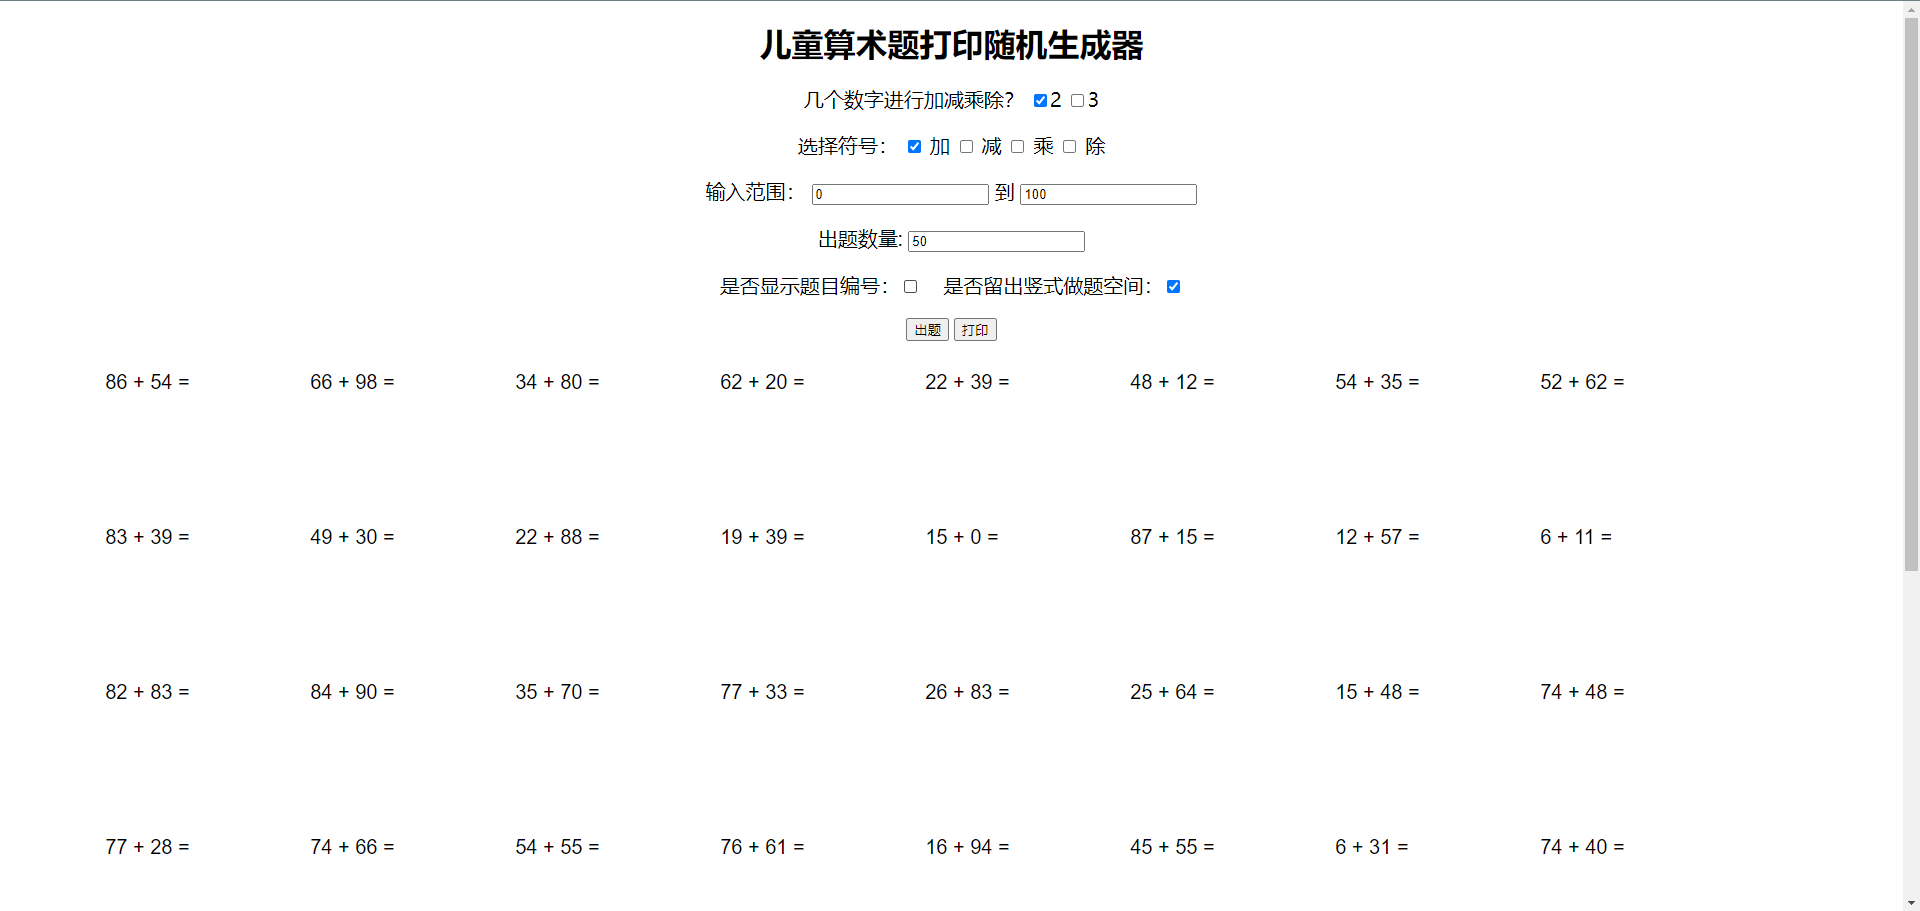
Task: Click the problem 48 + 12 =
Action: (x=1172, y=382)
